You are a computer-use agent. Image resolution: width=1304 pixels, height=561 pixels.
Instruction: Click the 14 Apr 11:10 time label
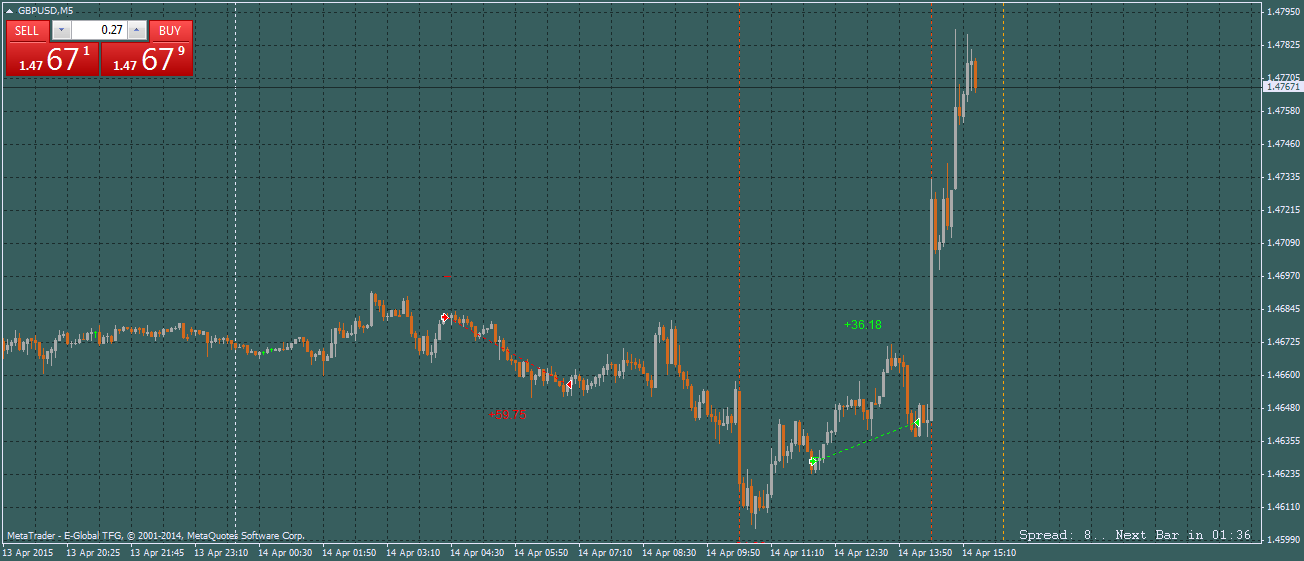click(x=797, y=552)
